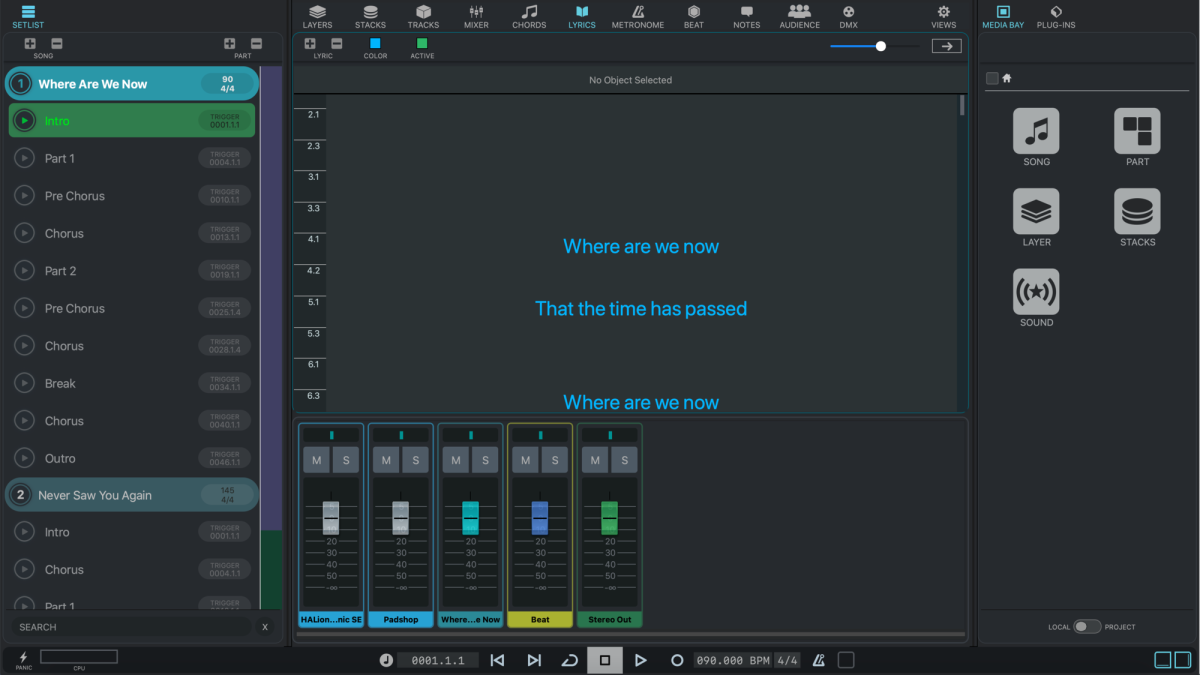
Task: Select the Sound icon in Media Bay
Action: 1036,292
